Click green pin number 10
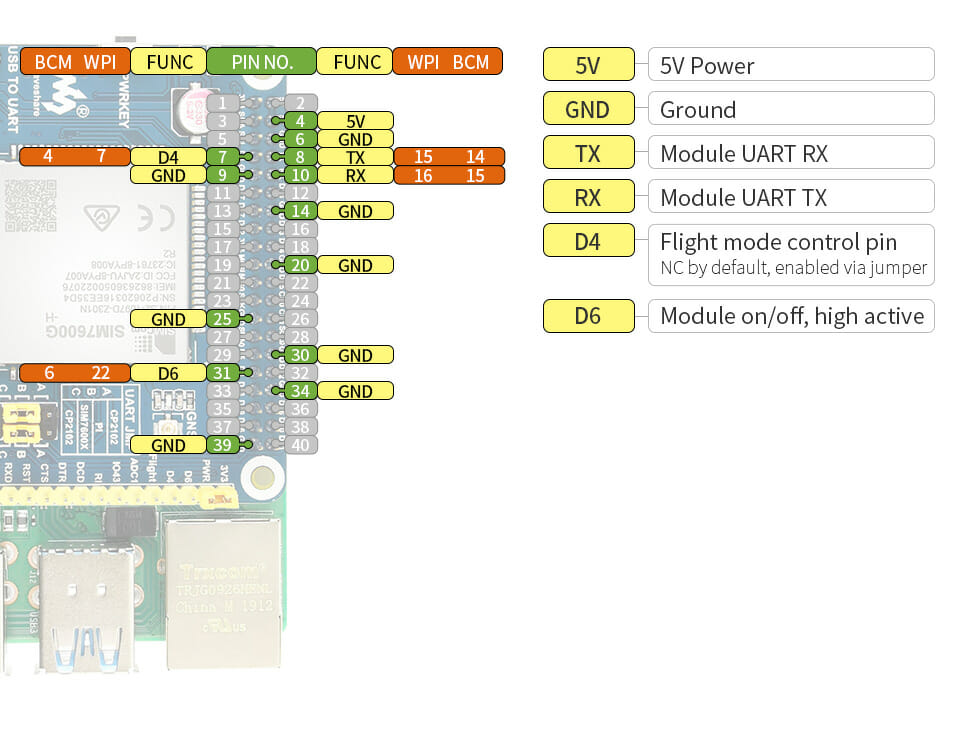The width and height of the screenshot is (960, 729). pos(301,175)
